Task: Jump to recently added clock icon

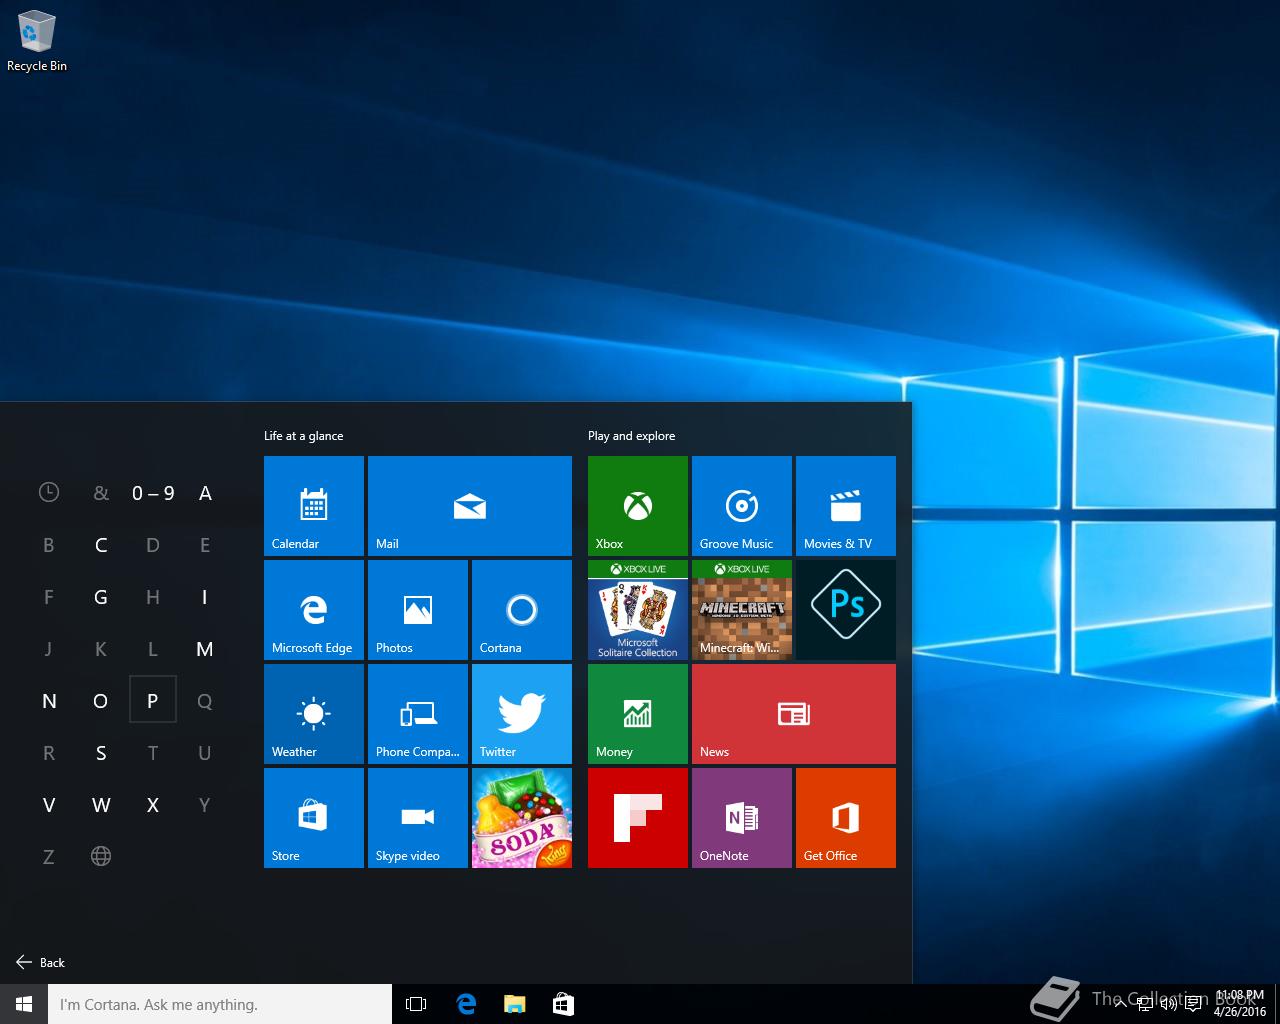Action: [x=49, y=492]
